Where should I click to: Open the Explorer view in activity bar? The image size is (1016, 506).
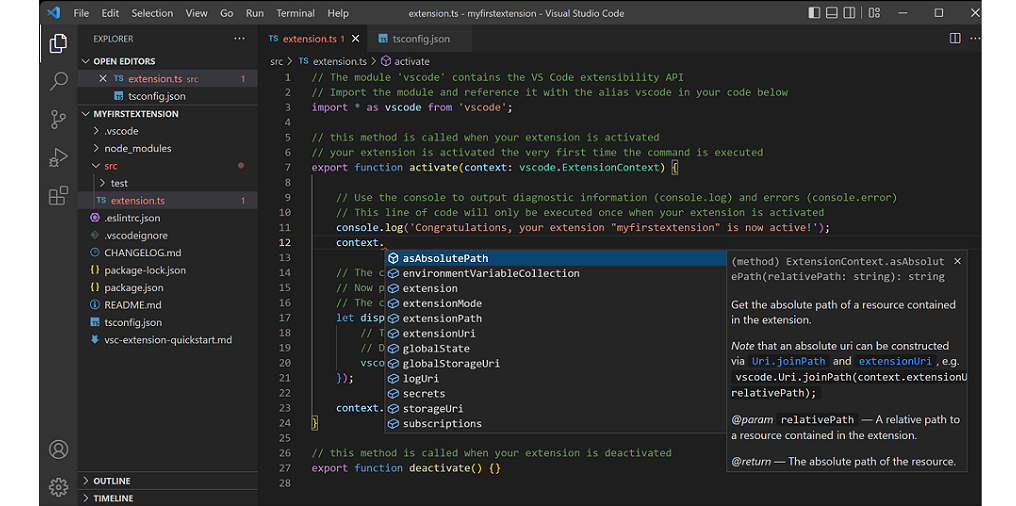(x=58, y=43)
